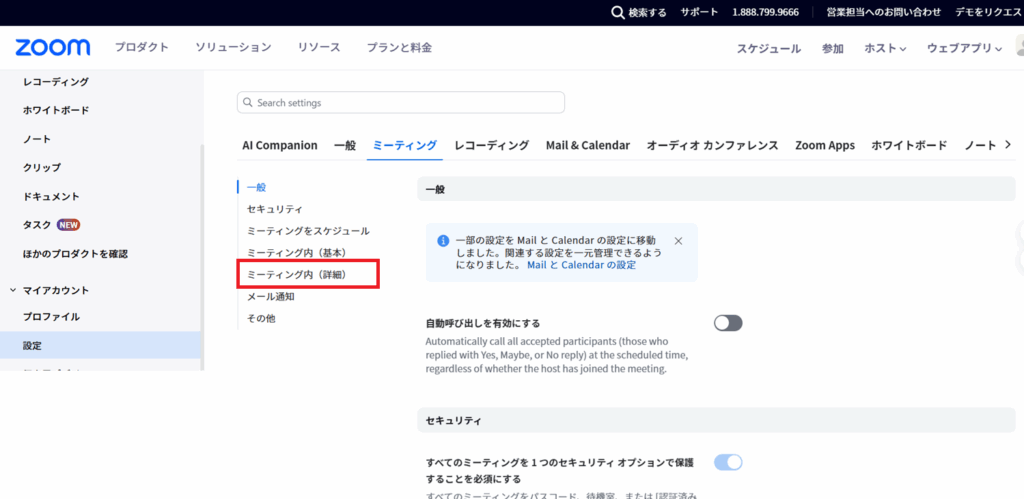This screenshot has width=1024, height=499.
Task: Open the プロダクト menu
Action: click(x=142, y=48)
